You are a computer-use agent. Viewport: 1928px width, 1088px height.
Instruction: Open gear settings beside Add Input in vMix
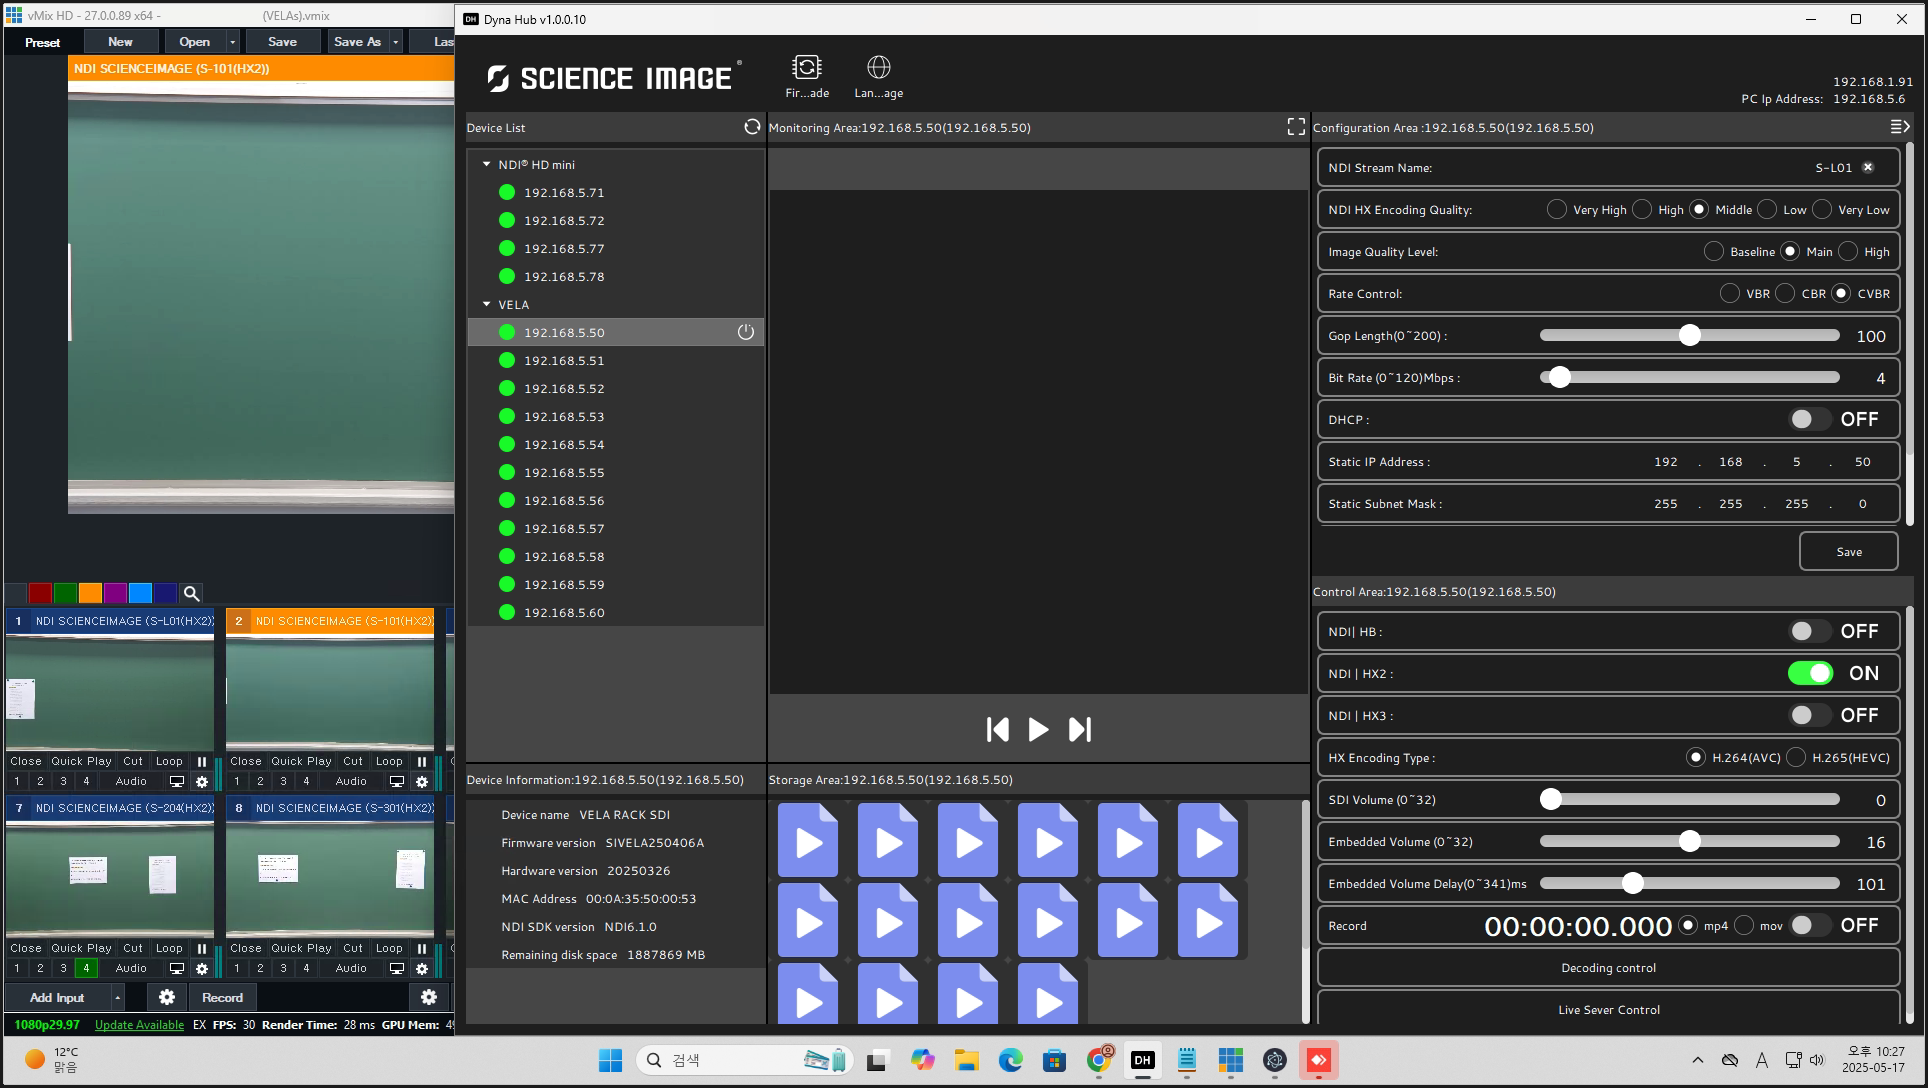pos(167,997)
